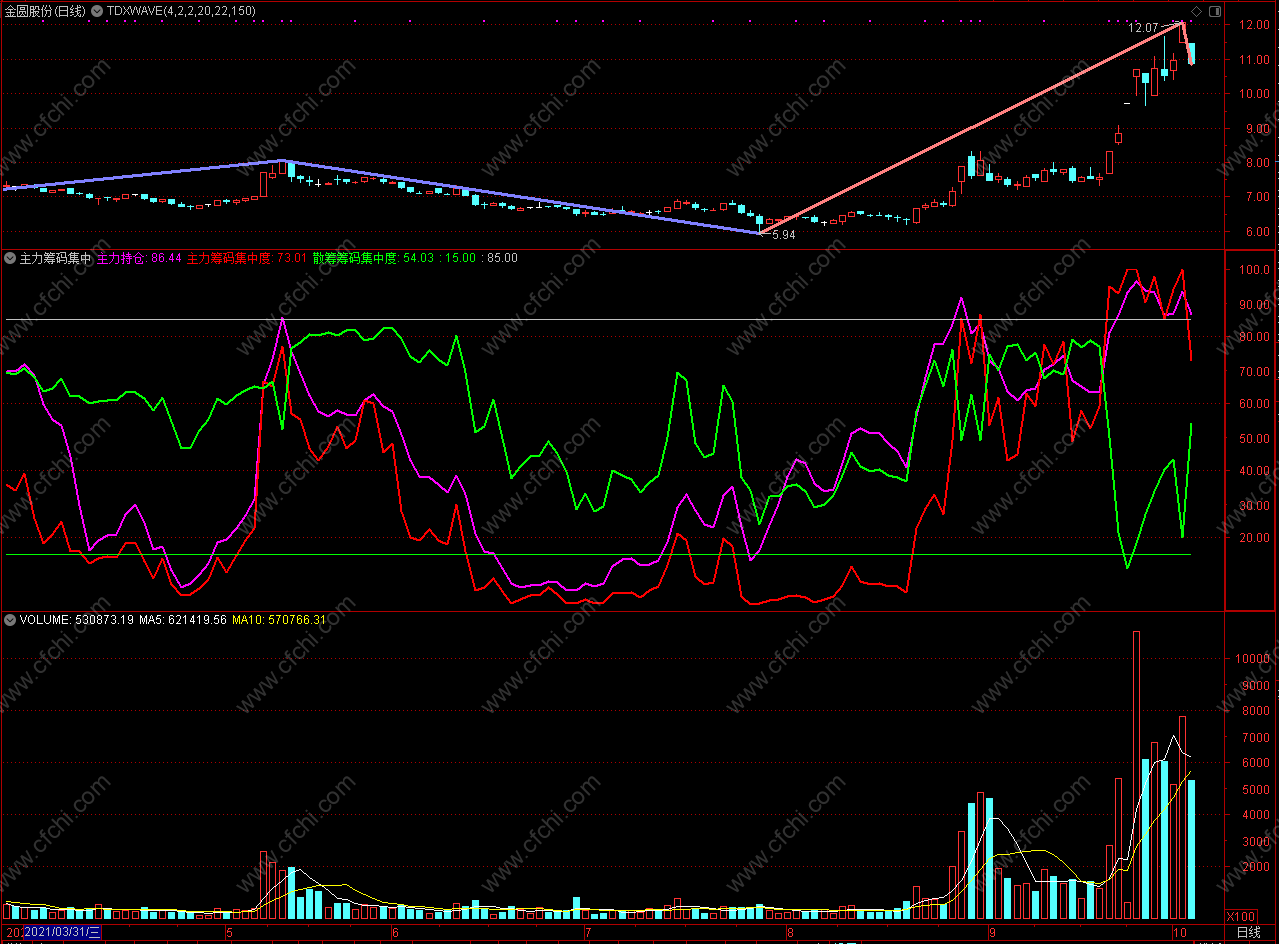Select month 9 marker on time axis
Screen dimensions: 1279x944
[x=992, y=932]
